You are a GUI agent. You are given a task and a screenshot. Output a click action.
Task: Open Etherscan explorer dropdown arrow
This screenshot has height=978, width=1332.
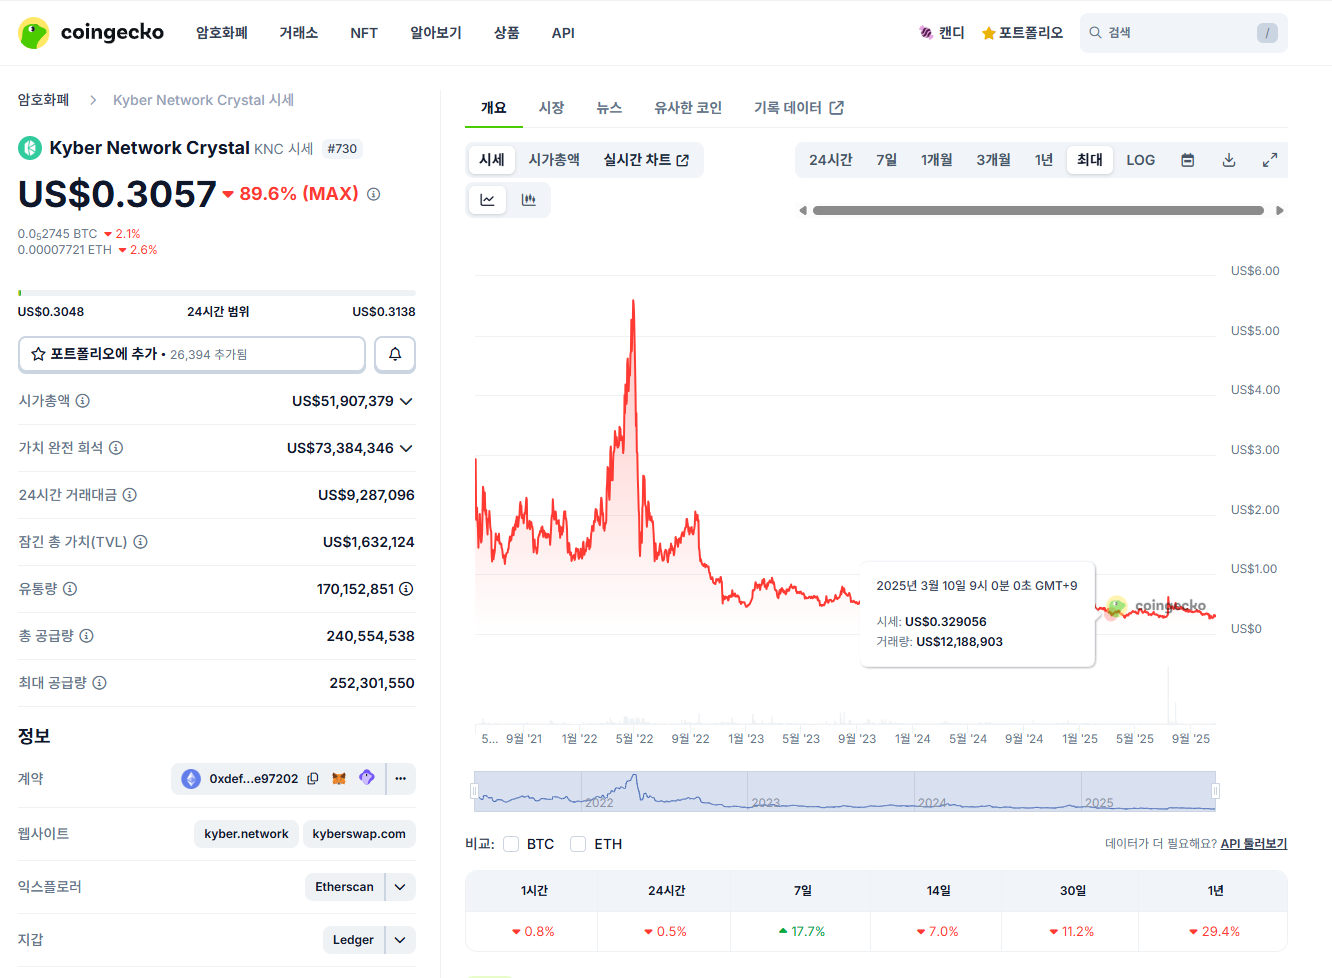(400, 887)
